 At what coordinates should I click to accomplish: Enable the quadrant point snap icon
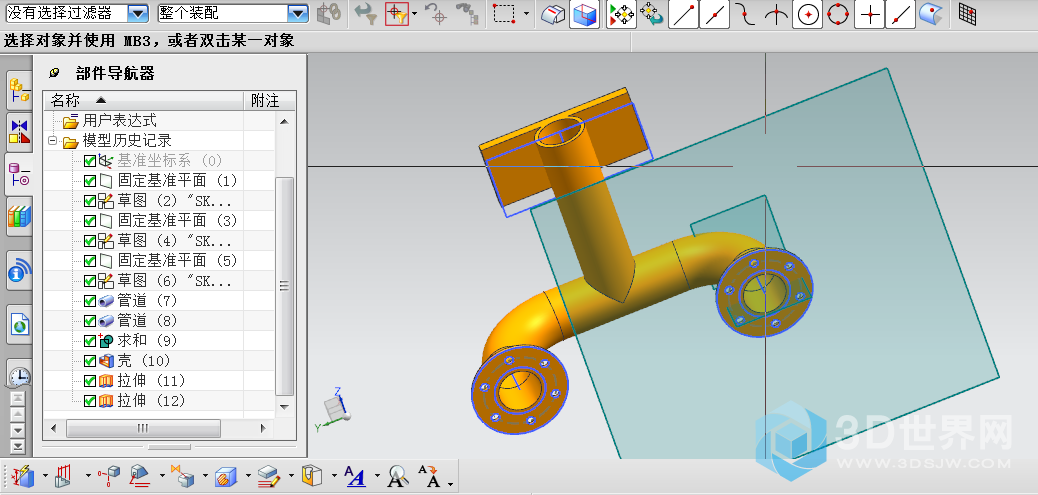[x=839, y=14]
